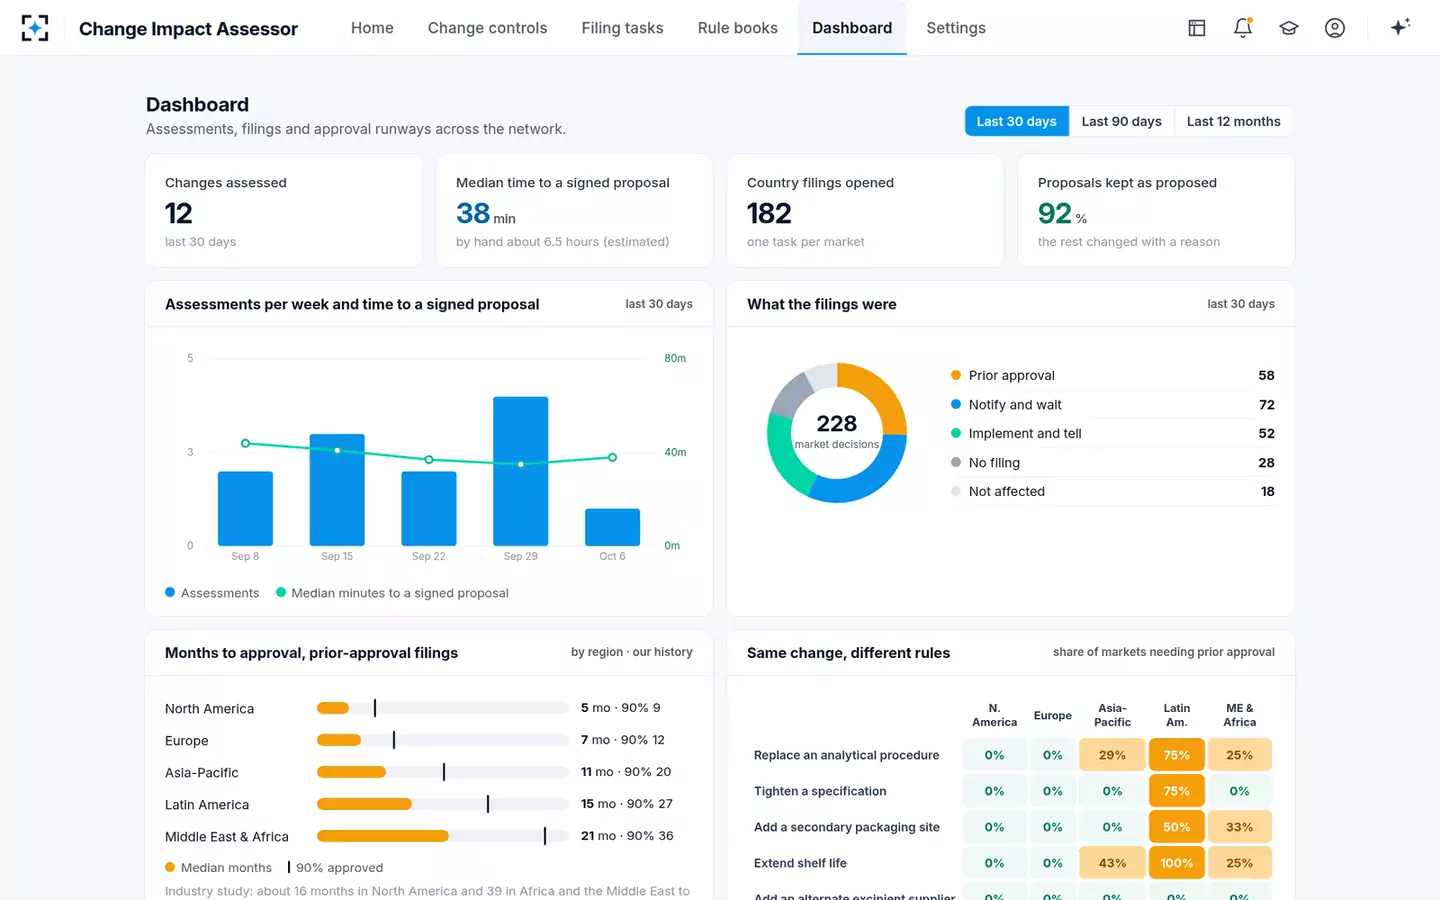The height and width of the screenshot is (900, 1440).
Task: Click the green Implement and tell legend dot
Action: [x=956, y=433]
